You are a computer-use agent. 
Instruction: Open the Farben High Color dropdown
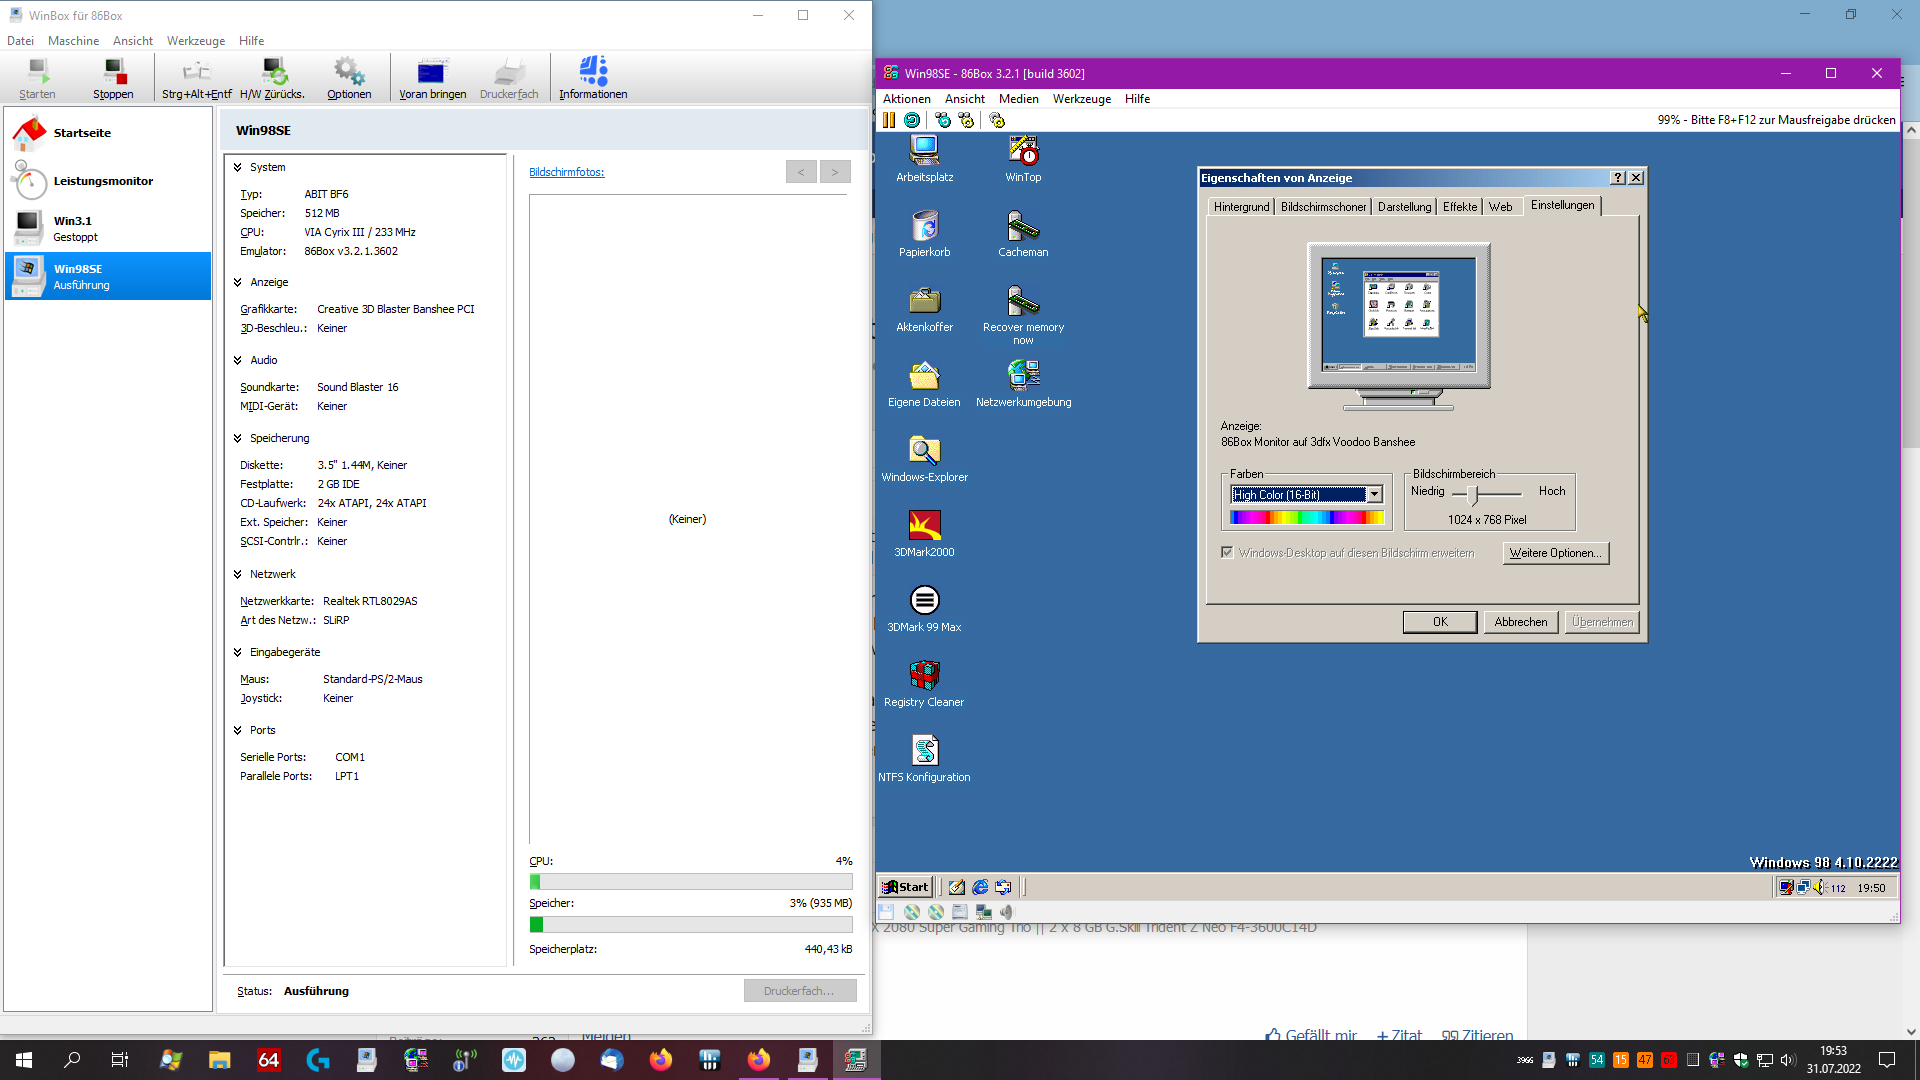(x=1375, y=495)
